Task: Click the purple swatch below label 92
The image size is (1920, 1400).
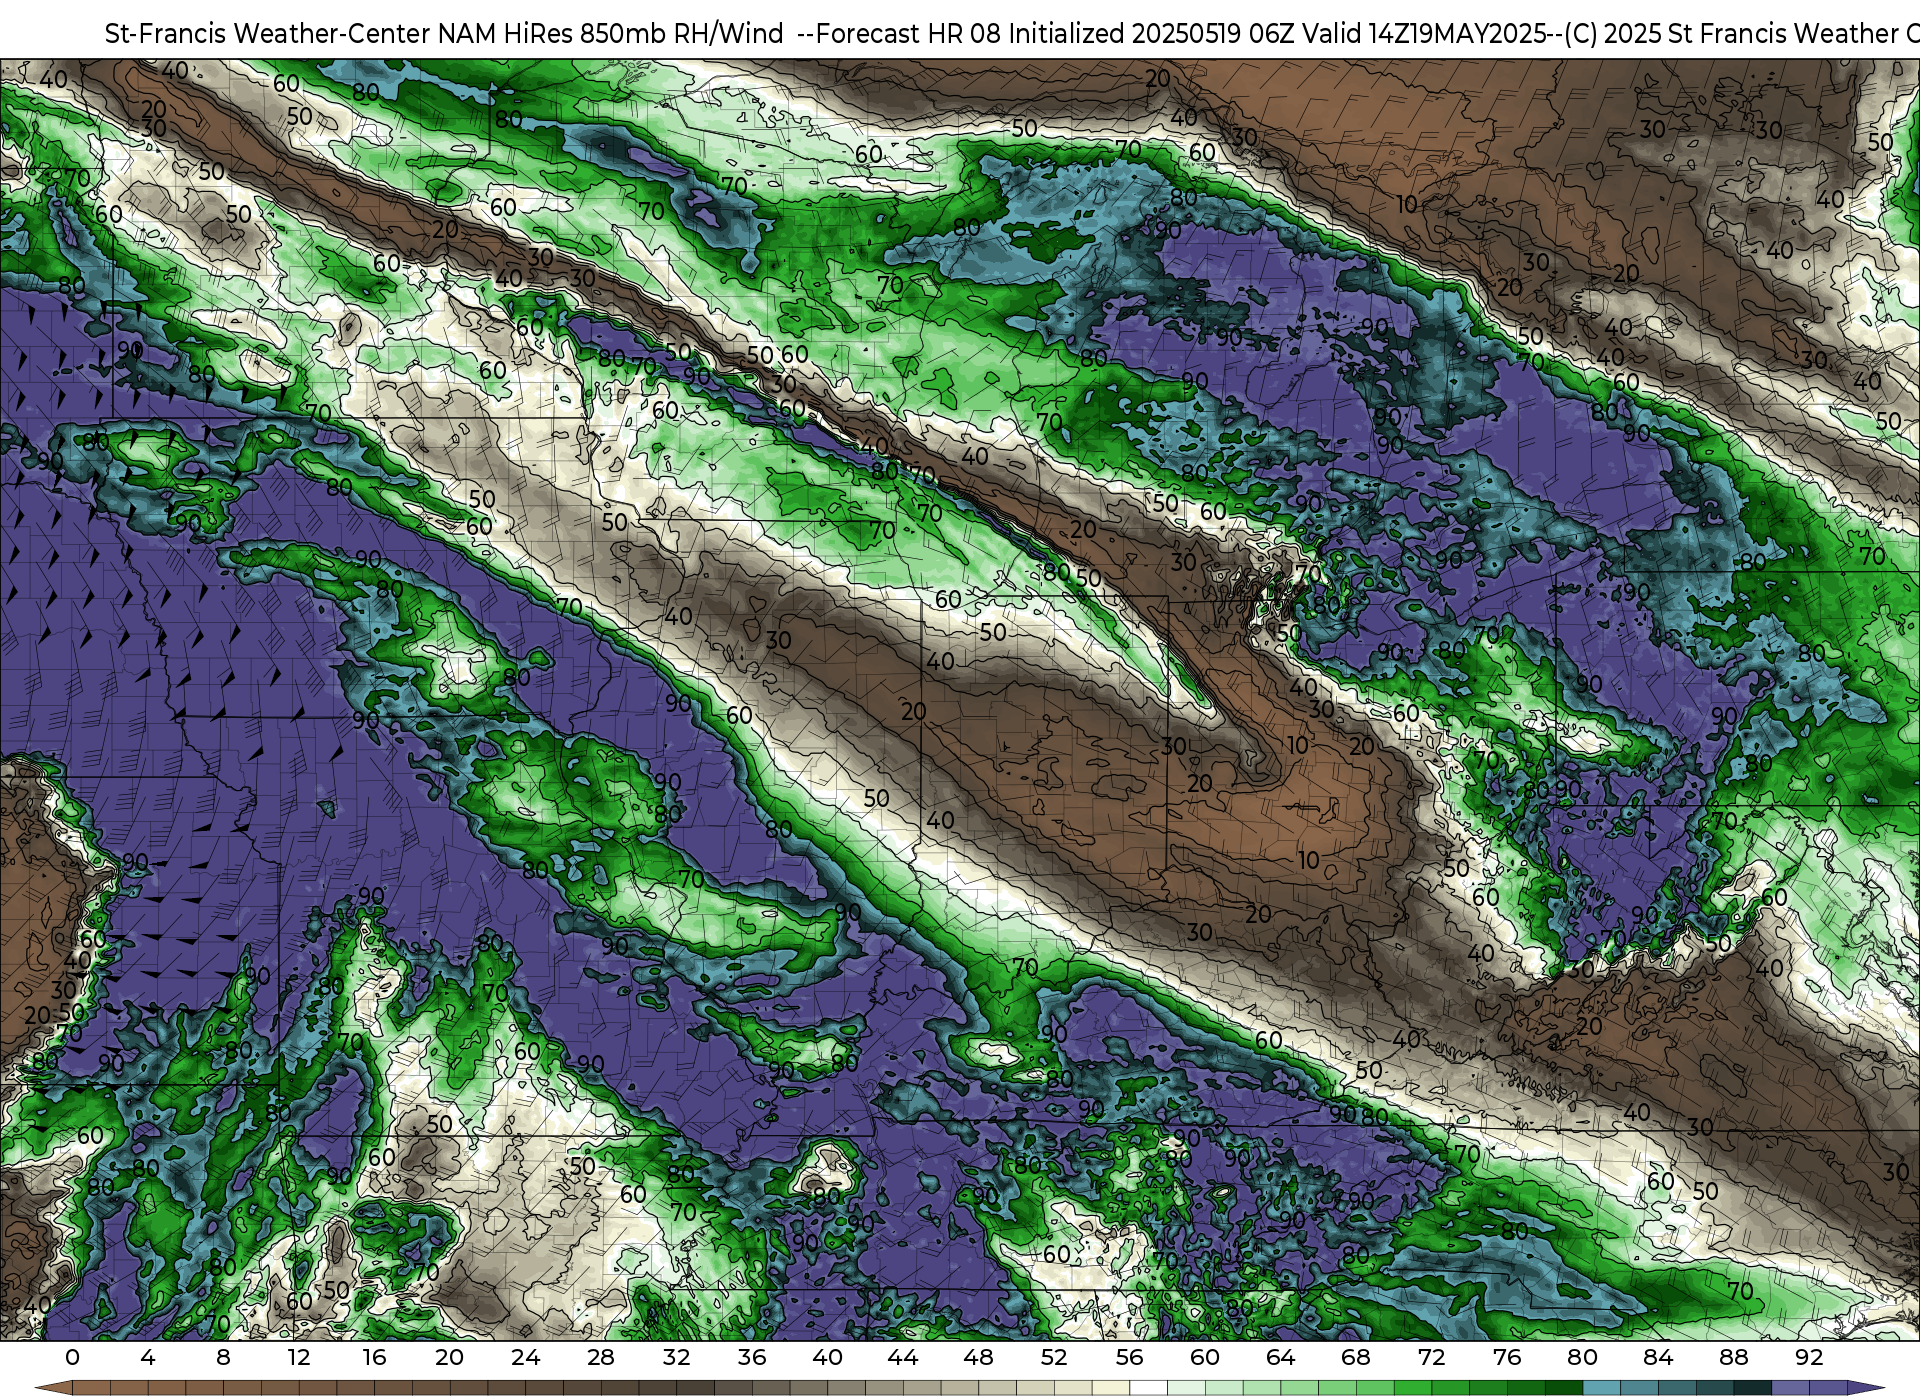Action: [1828, 1388]
